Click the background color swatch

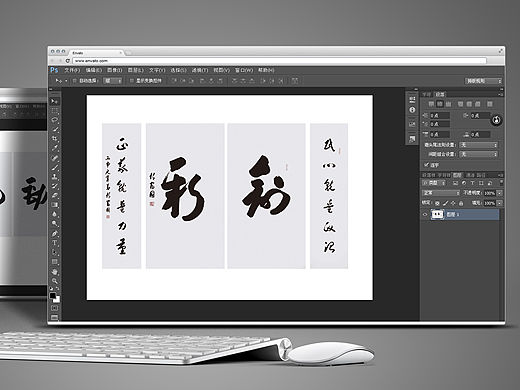pos(57,299)
